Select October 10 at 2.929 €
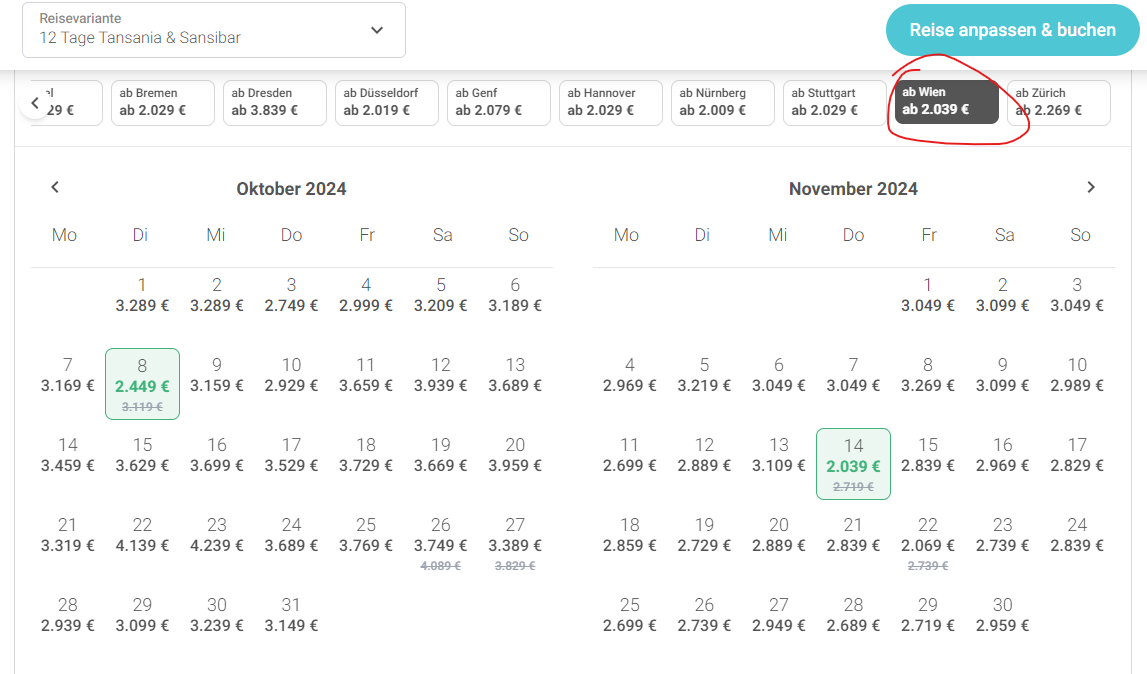Viewport: 1147px width, 674px height. [292, 375]
